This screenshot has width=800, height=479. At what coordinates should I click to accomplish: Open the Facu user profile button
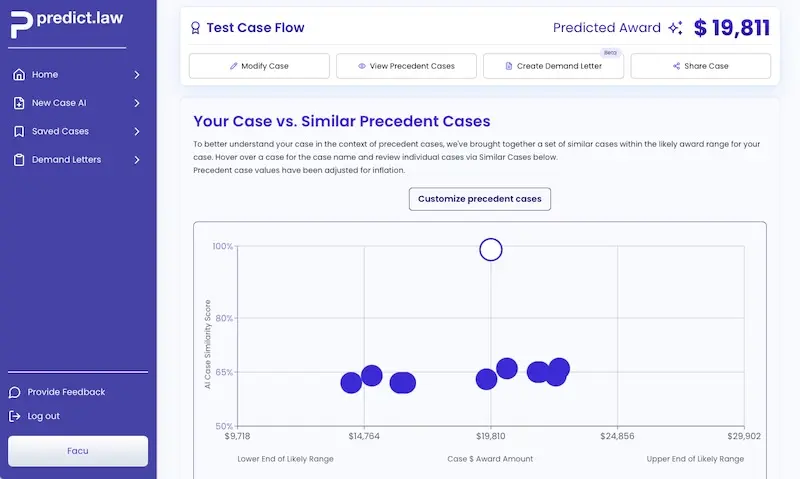coord(78,451)
